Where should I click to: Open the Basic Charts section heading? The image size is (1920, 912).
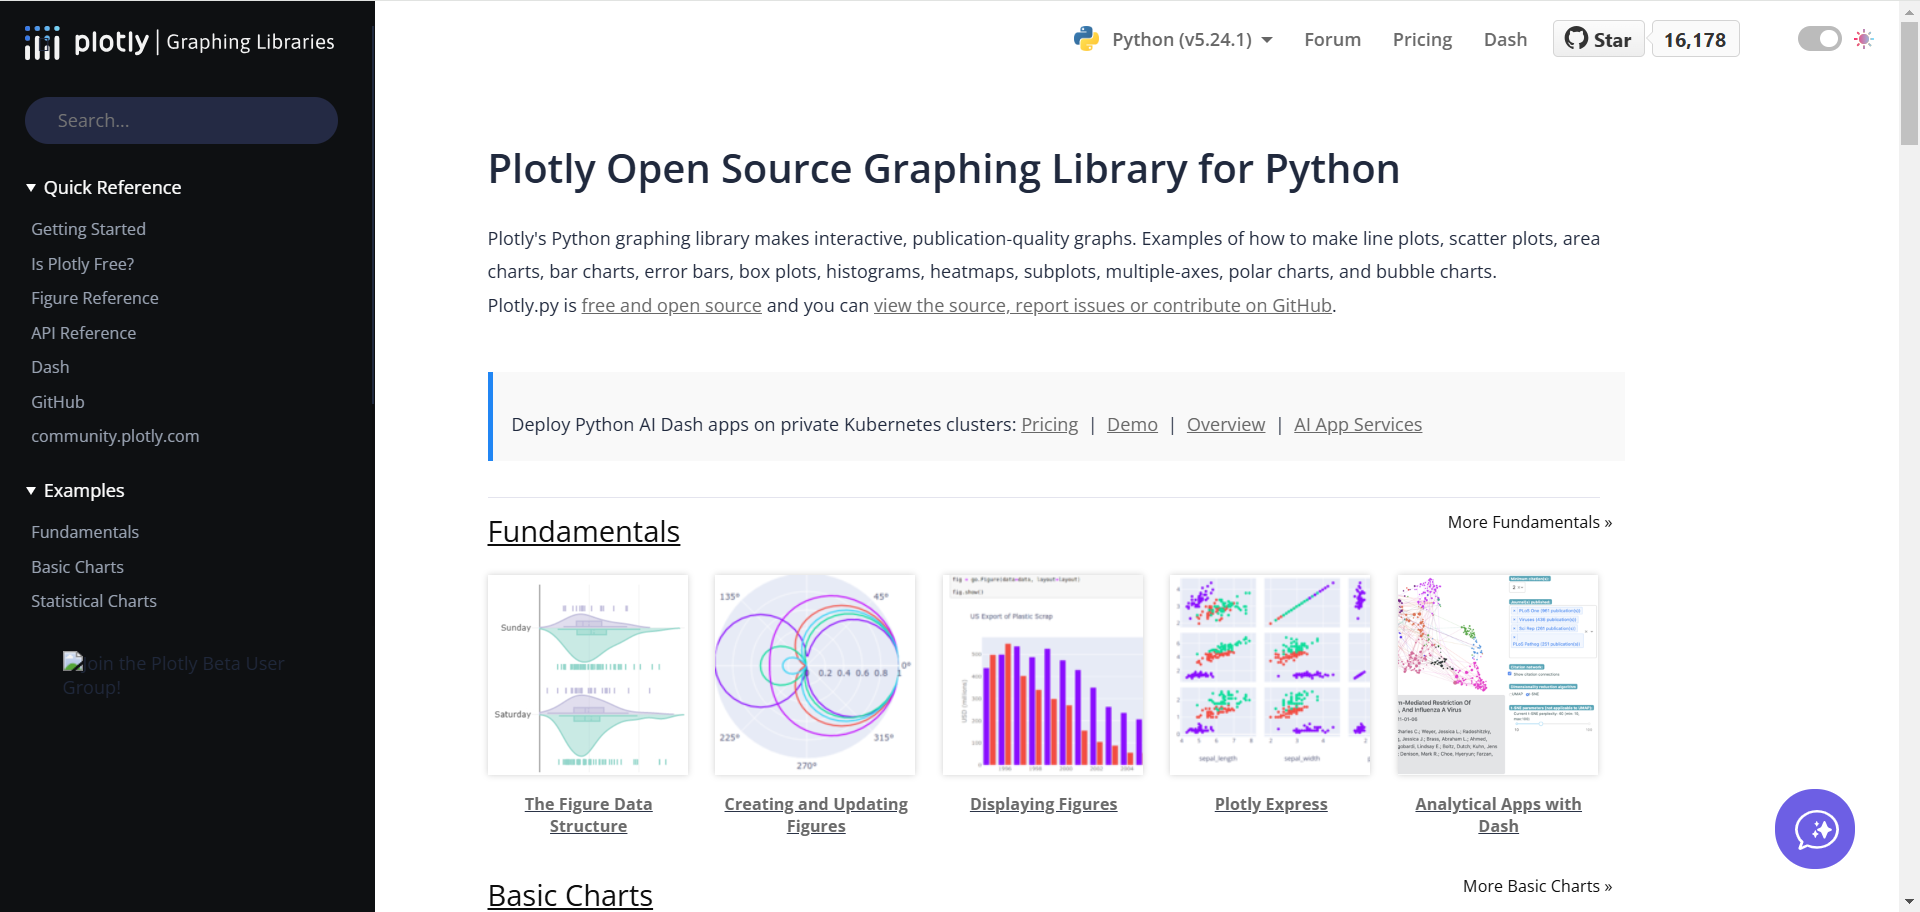pyautogui.click(x=570, y=895)
